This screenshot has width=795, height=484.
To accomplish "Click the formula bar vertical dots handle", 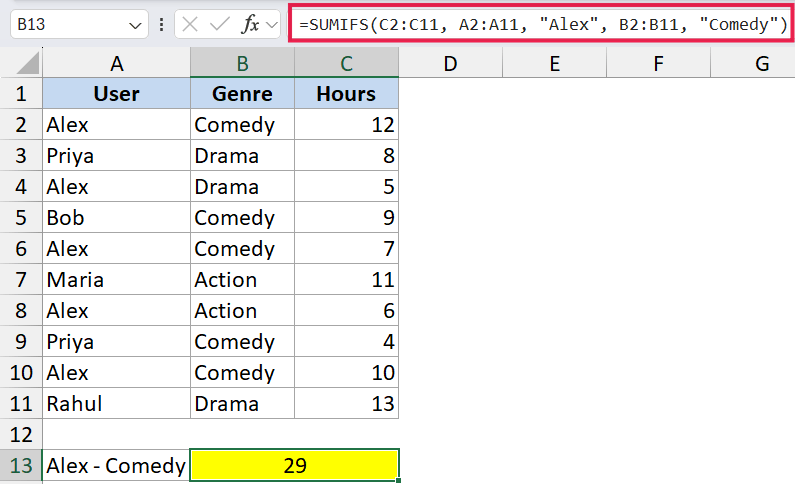I will 161,24.
